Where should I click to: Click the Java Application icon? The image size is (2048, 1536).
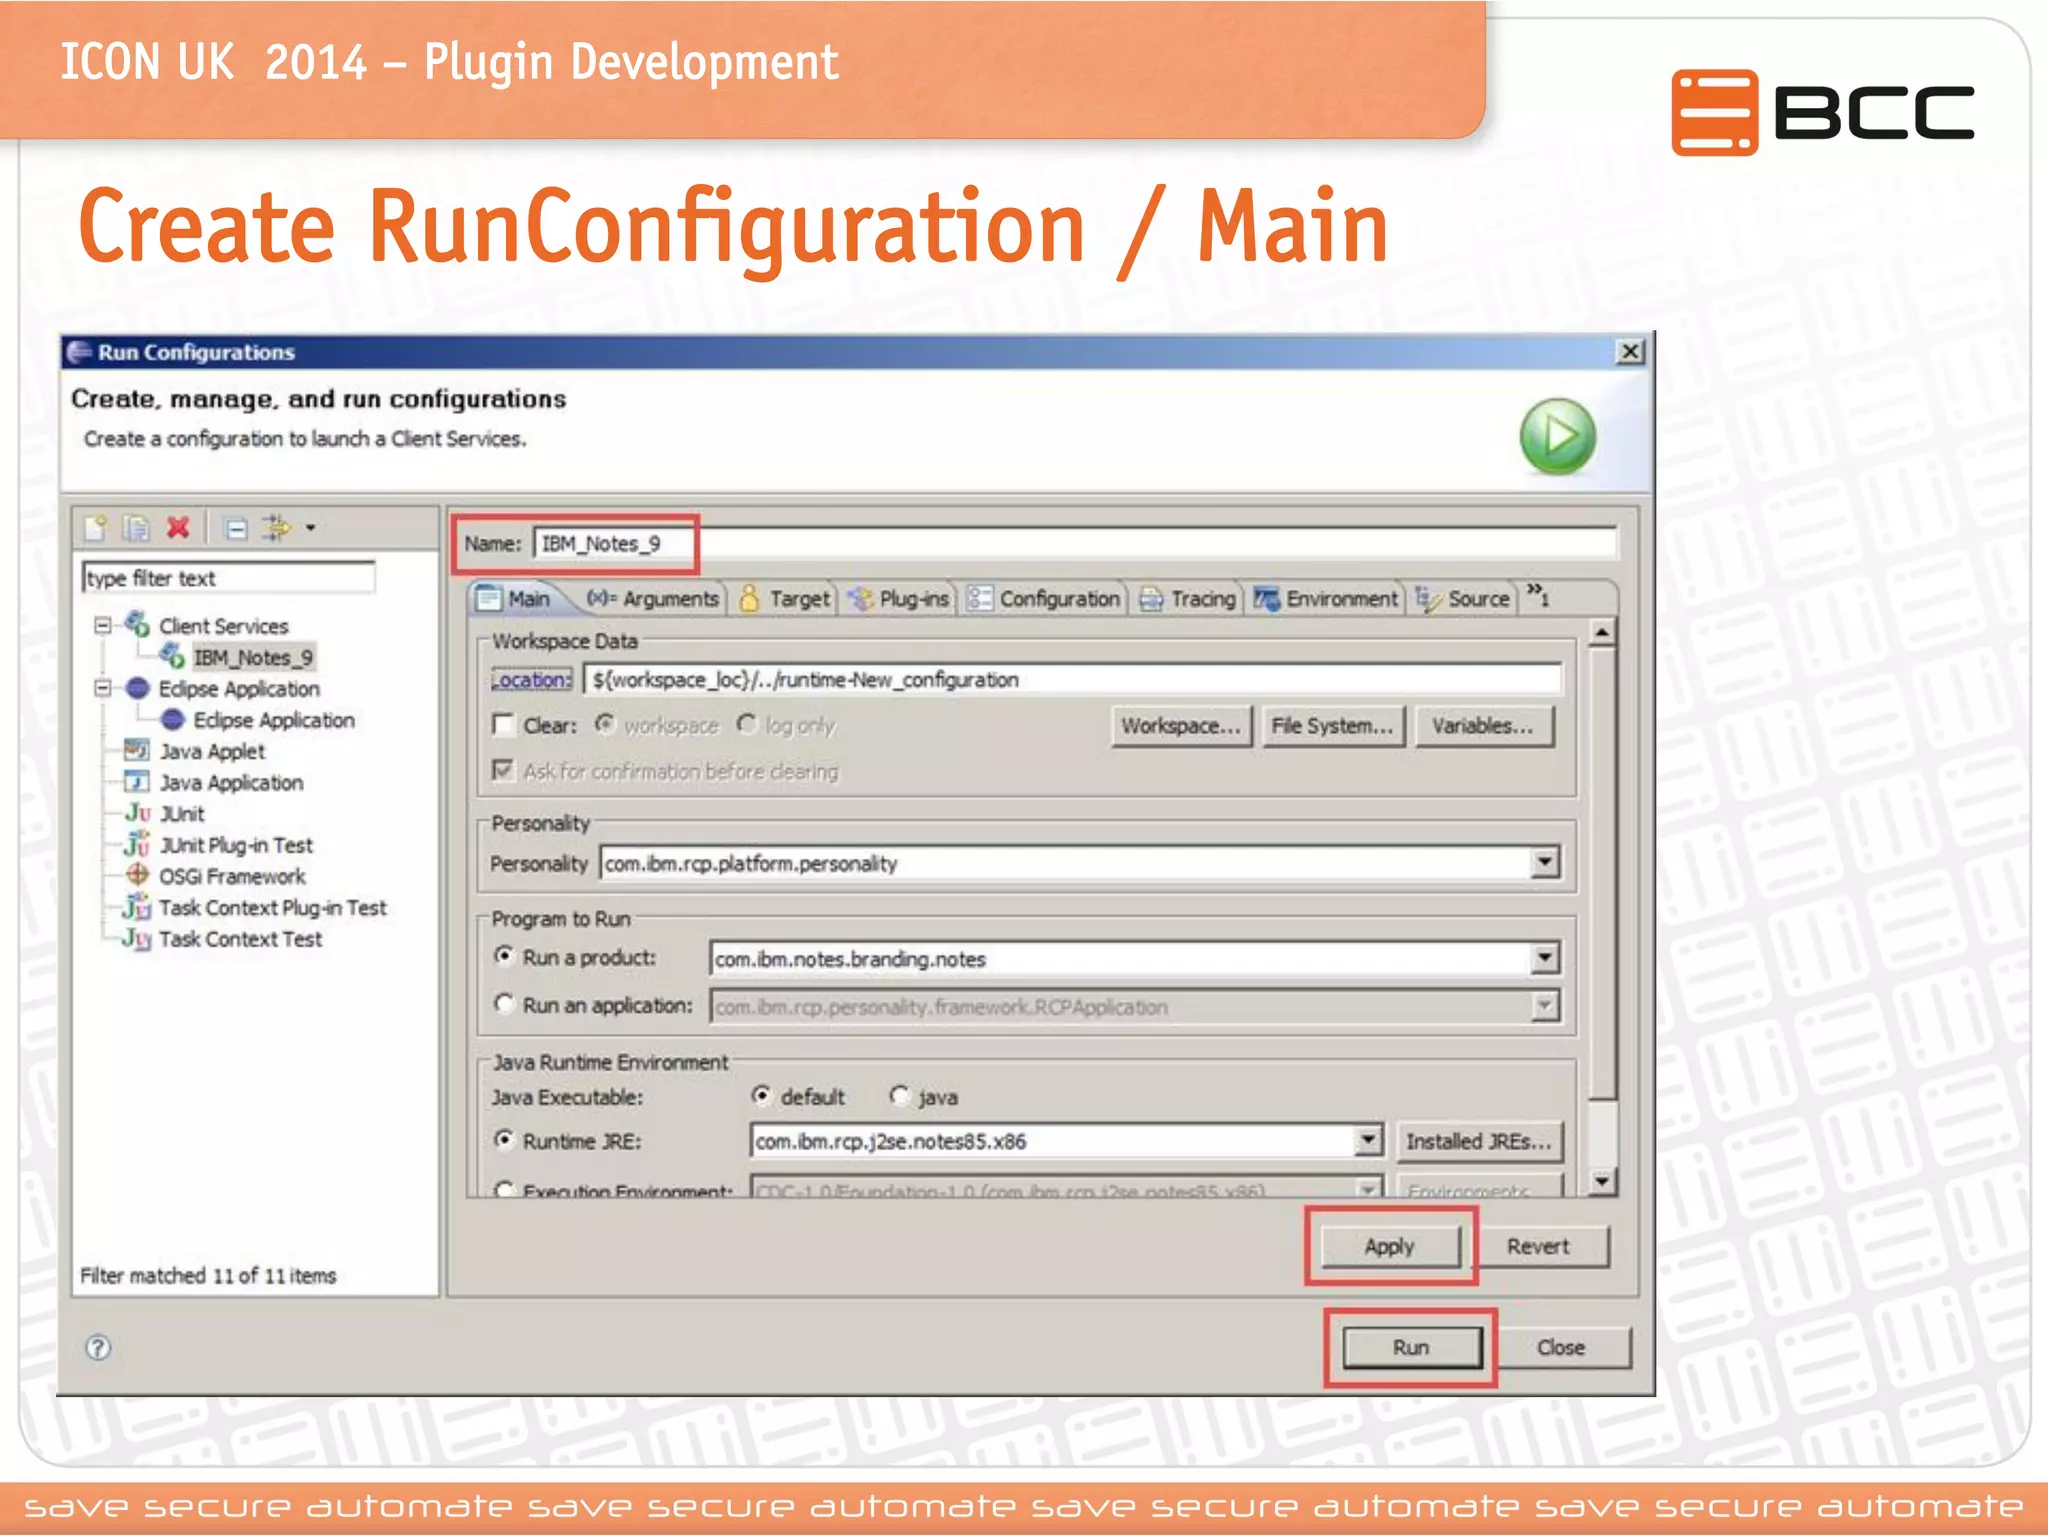(x=137, y=781)
